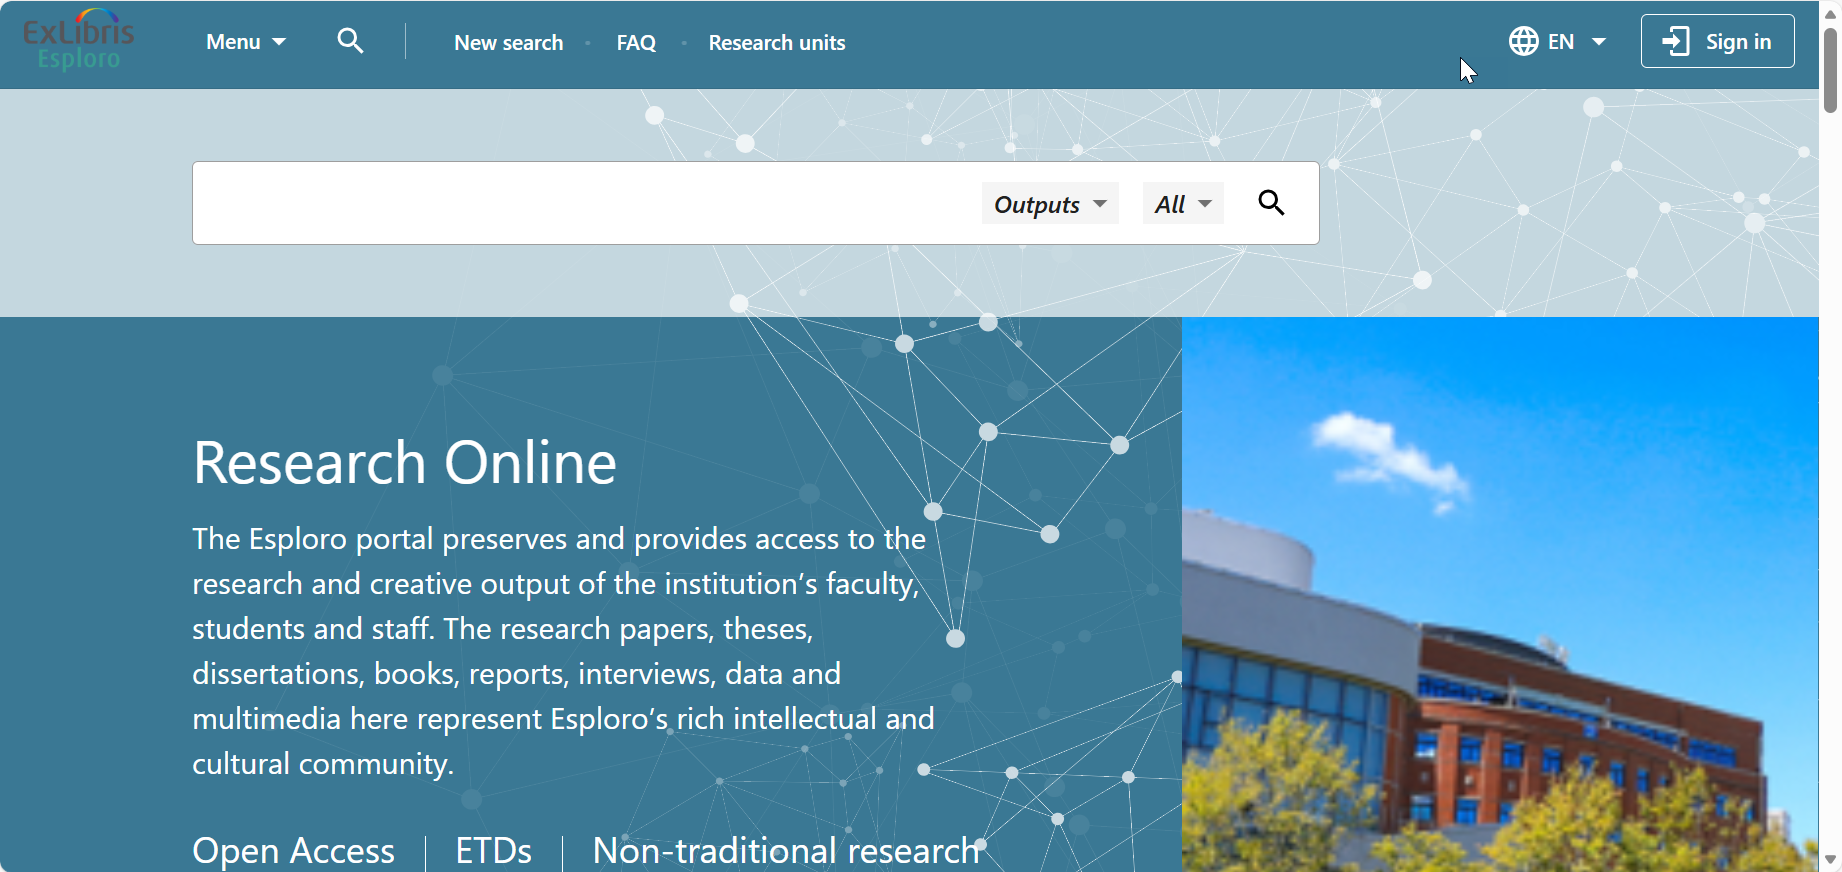1842x872 pixels.
Task: Open the header search magnifier icon
Action: click(350, 41)
